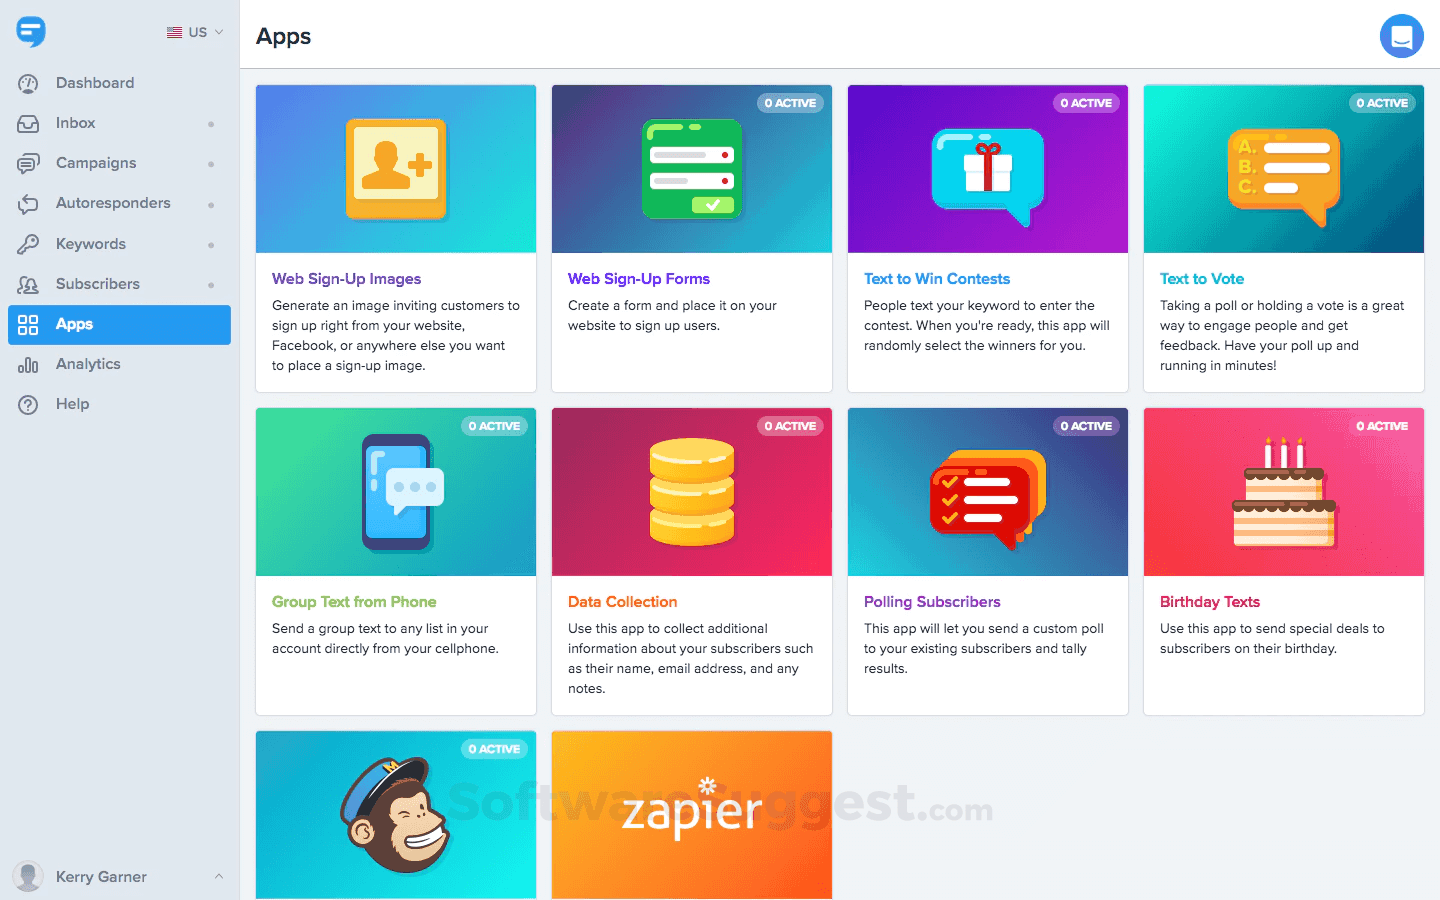Screen dimensions: 1440x900
Task: Click the Polling Subscribers checklist icon
Action: (x=988, y=500)
